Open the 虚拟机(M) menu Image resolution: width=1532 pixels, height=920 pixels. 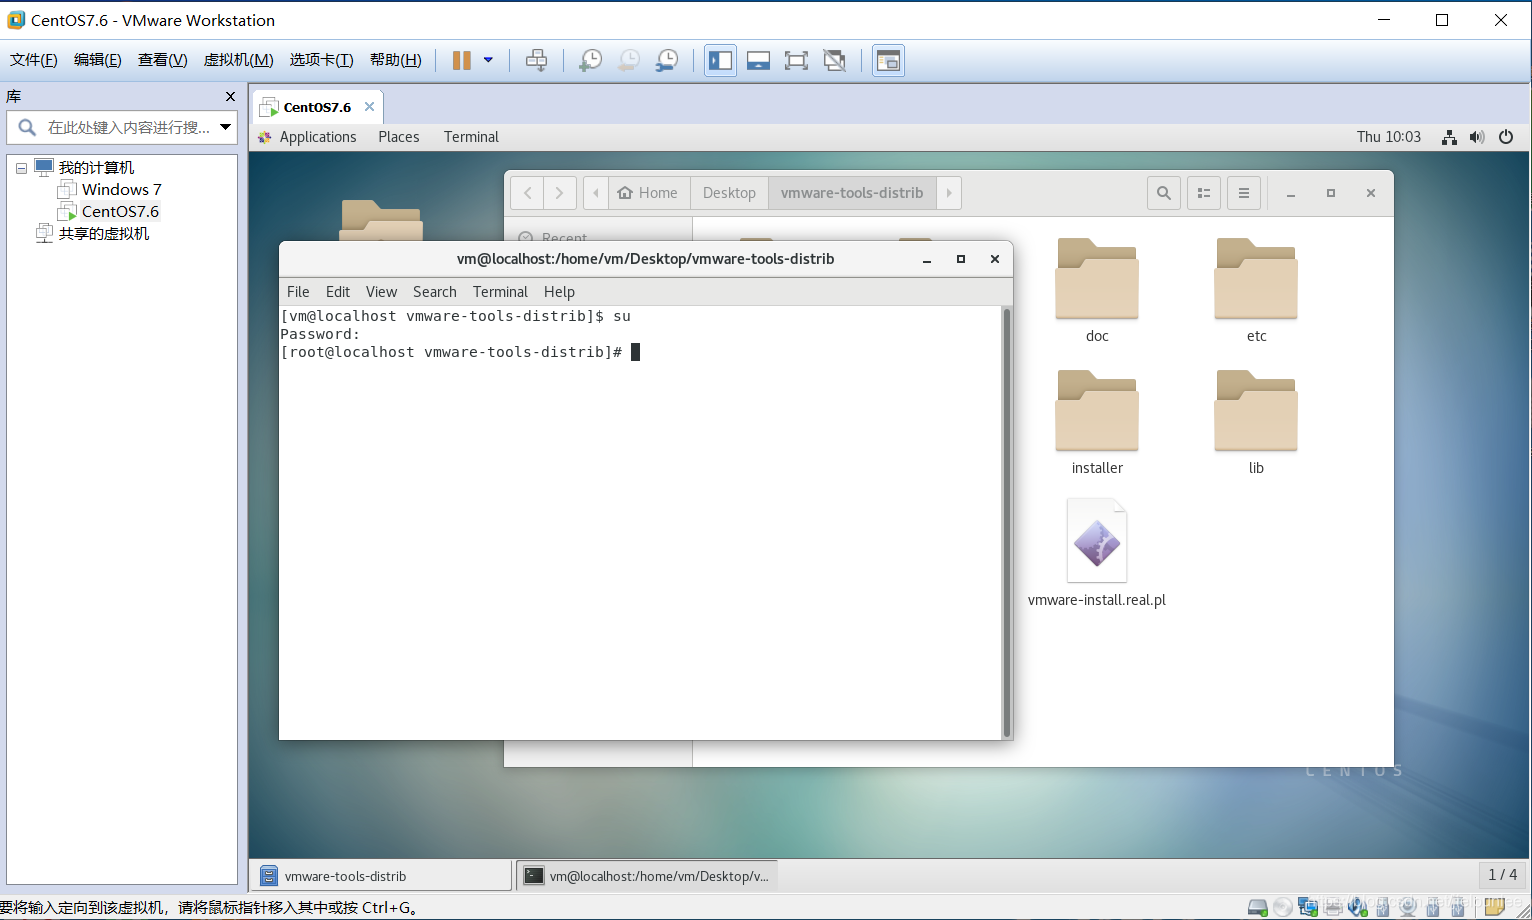point(238,60)
